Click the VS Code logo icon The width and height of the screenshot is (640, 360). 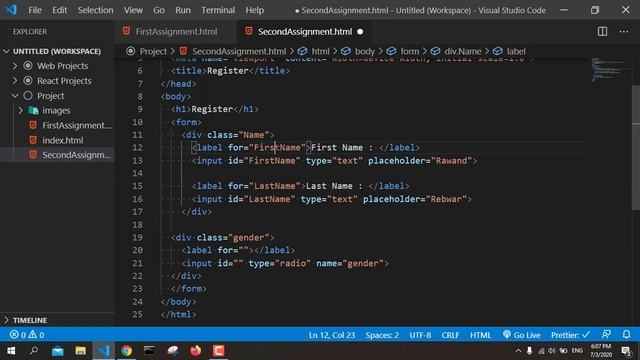(11, 9)
